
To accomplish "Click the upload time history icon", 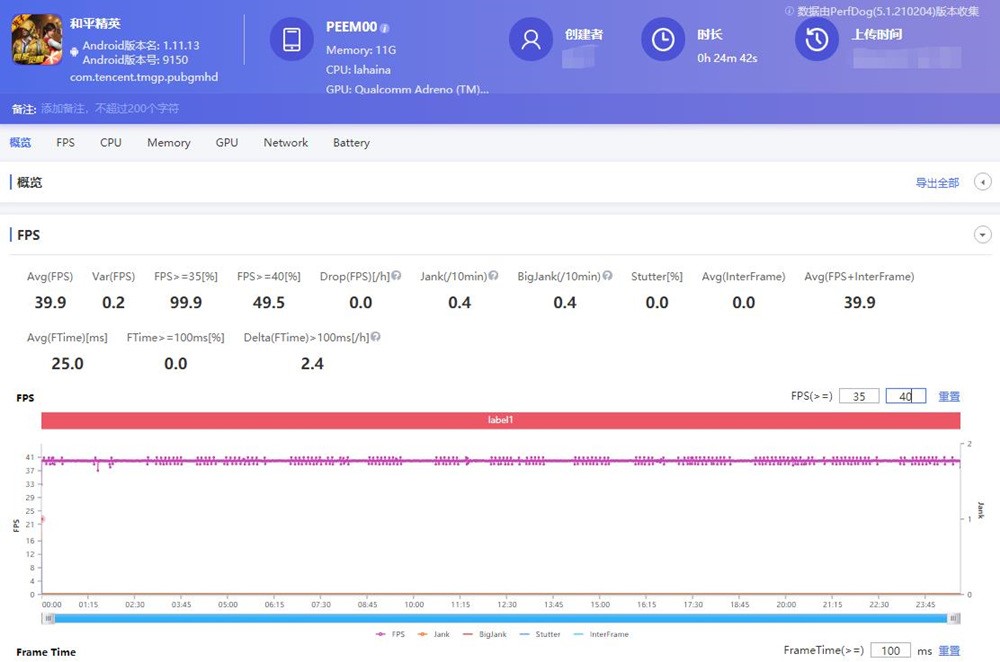I will (817, 40).
